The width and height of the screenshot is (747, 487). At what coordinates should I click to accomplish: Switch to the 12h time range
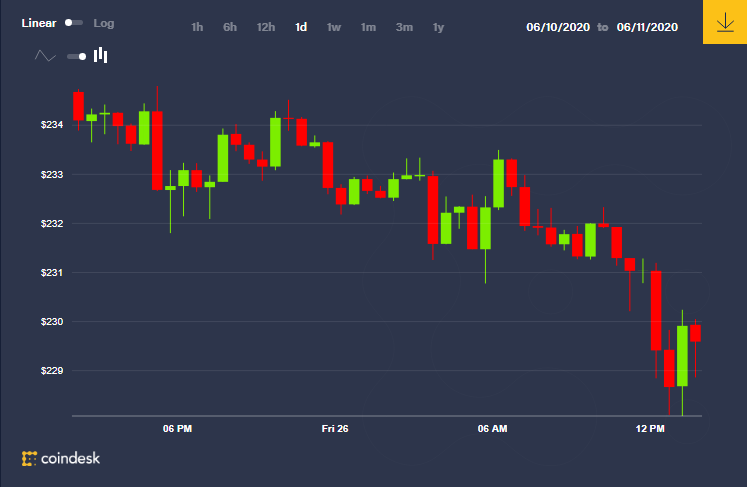pyautogui.click(x=266, y=27)
